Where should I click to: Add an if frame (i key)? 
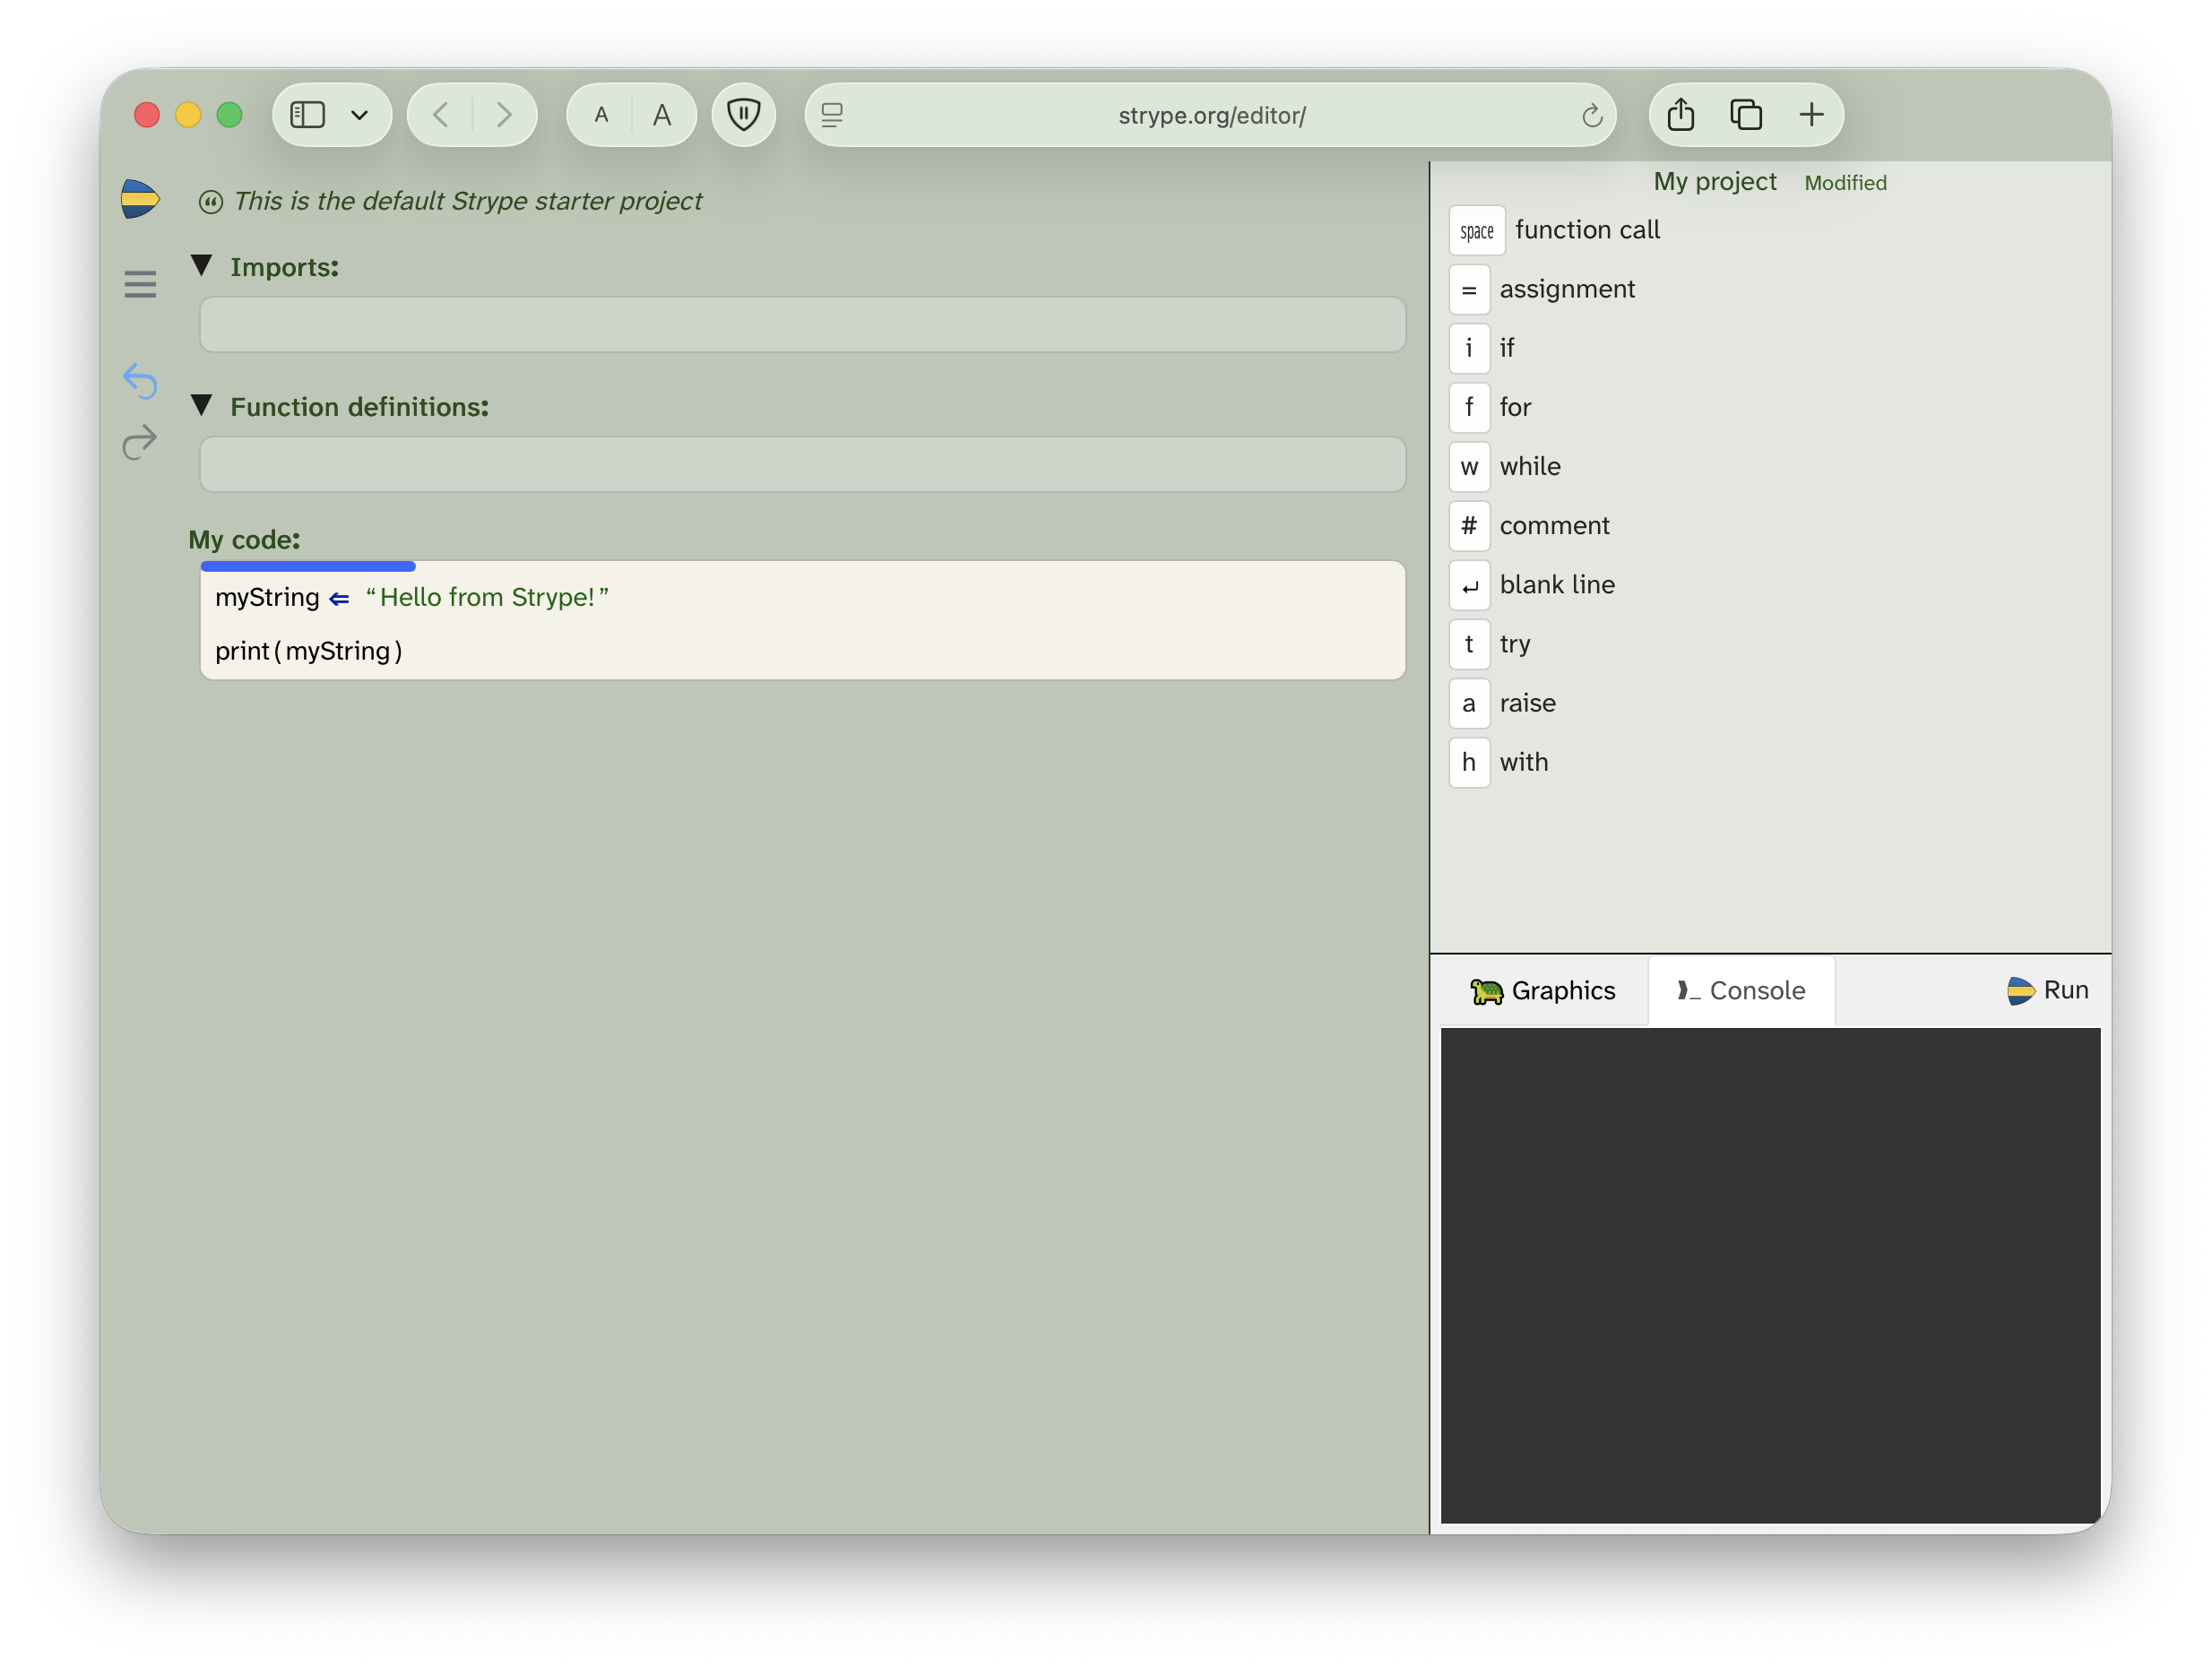pyautogui.click(x=1469, y=348)
